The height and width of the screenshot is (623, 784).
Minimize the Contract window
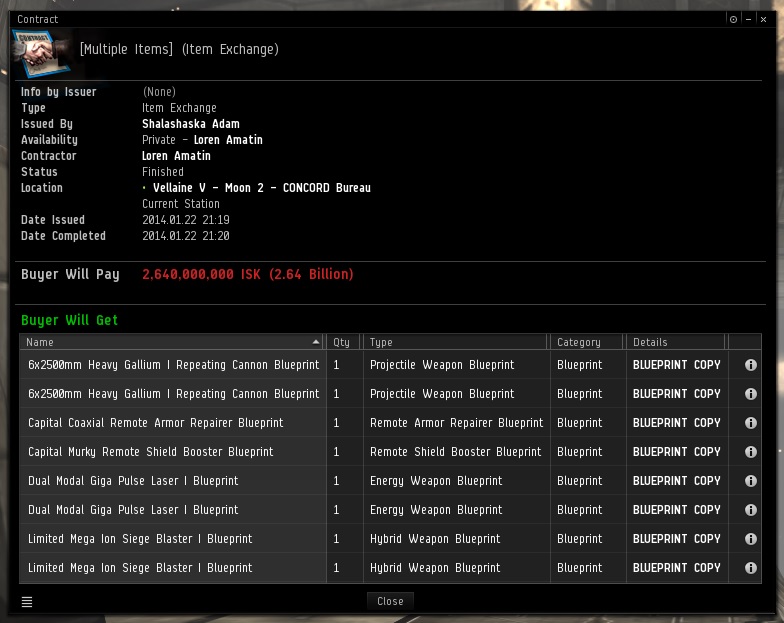click(x=748, y=19)
